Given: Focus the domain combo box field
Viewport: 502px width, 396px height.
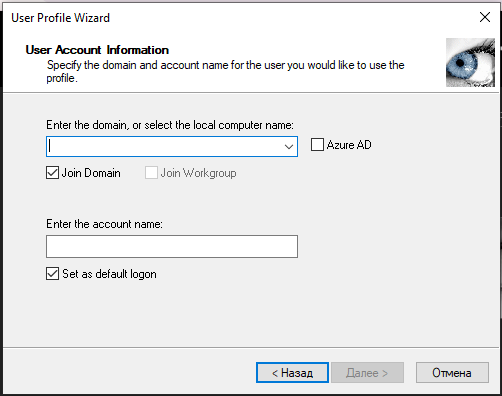Looking at the screenshot, I should click(172, 146).
